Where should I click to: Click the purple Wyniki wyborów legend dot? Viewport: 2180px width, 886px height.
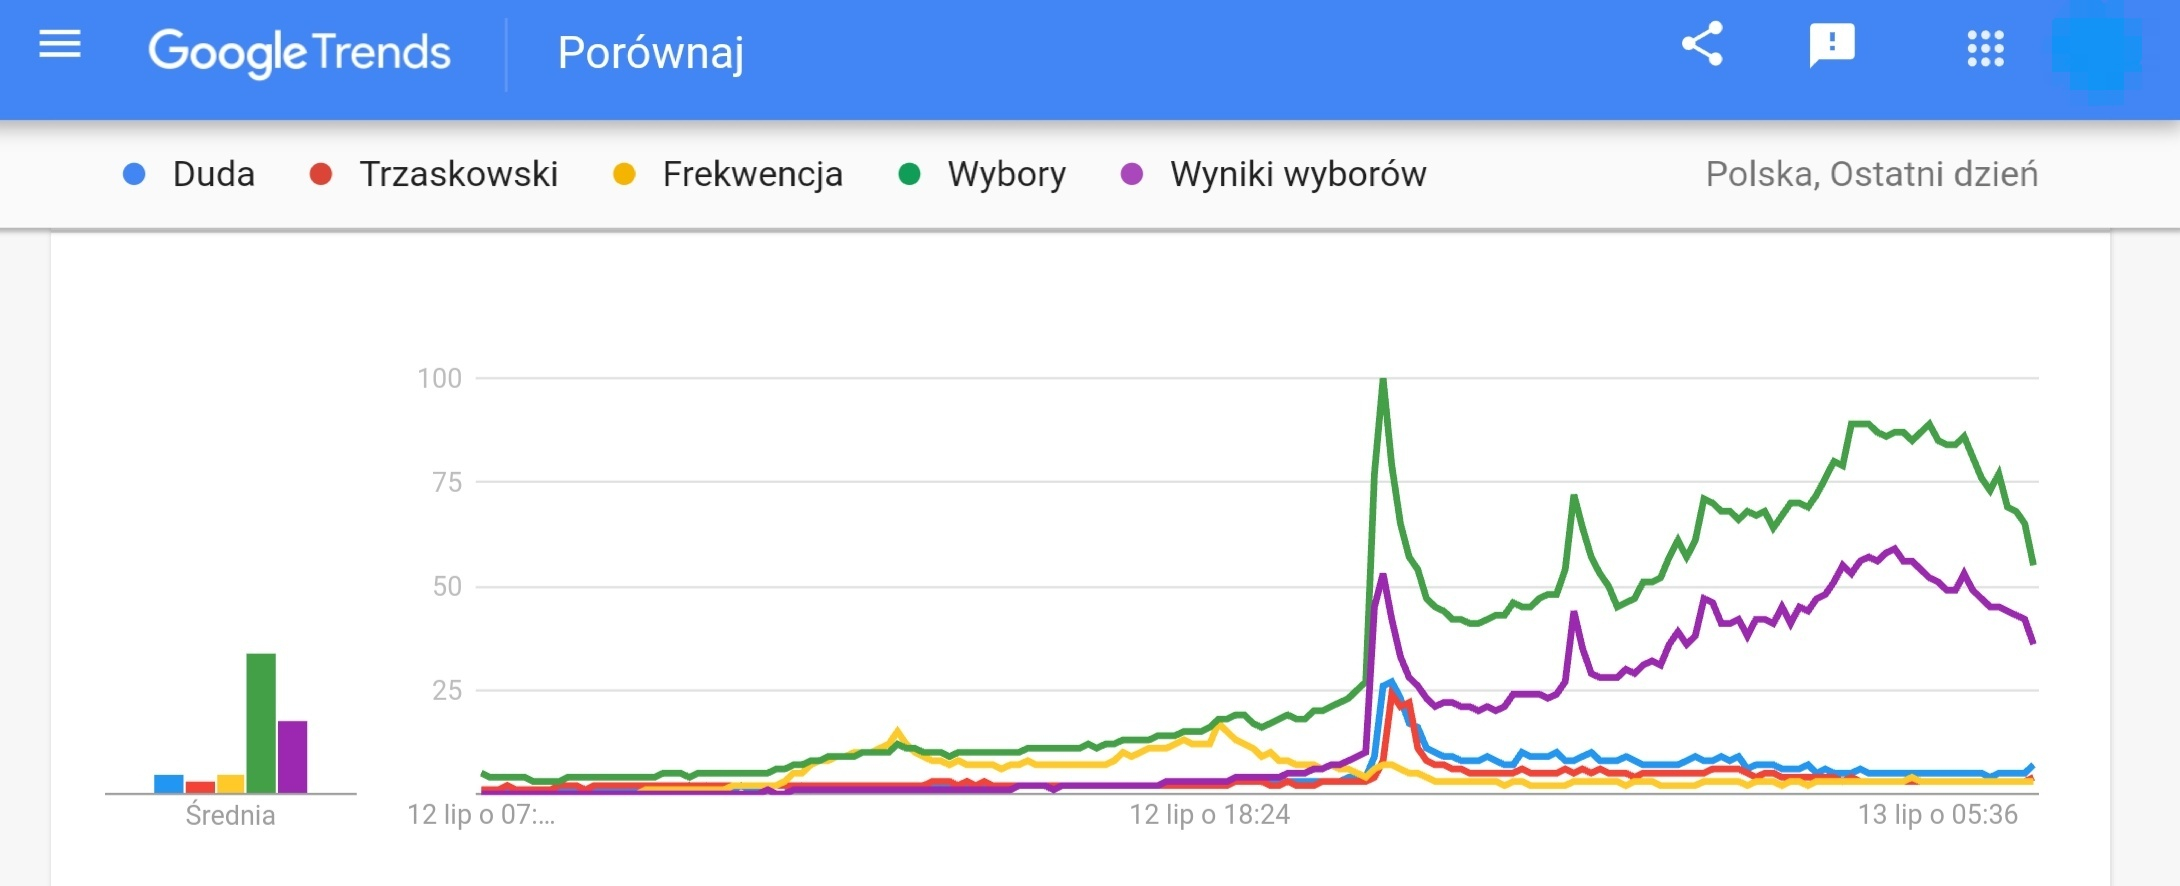click(x=1132, y=175)
